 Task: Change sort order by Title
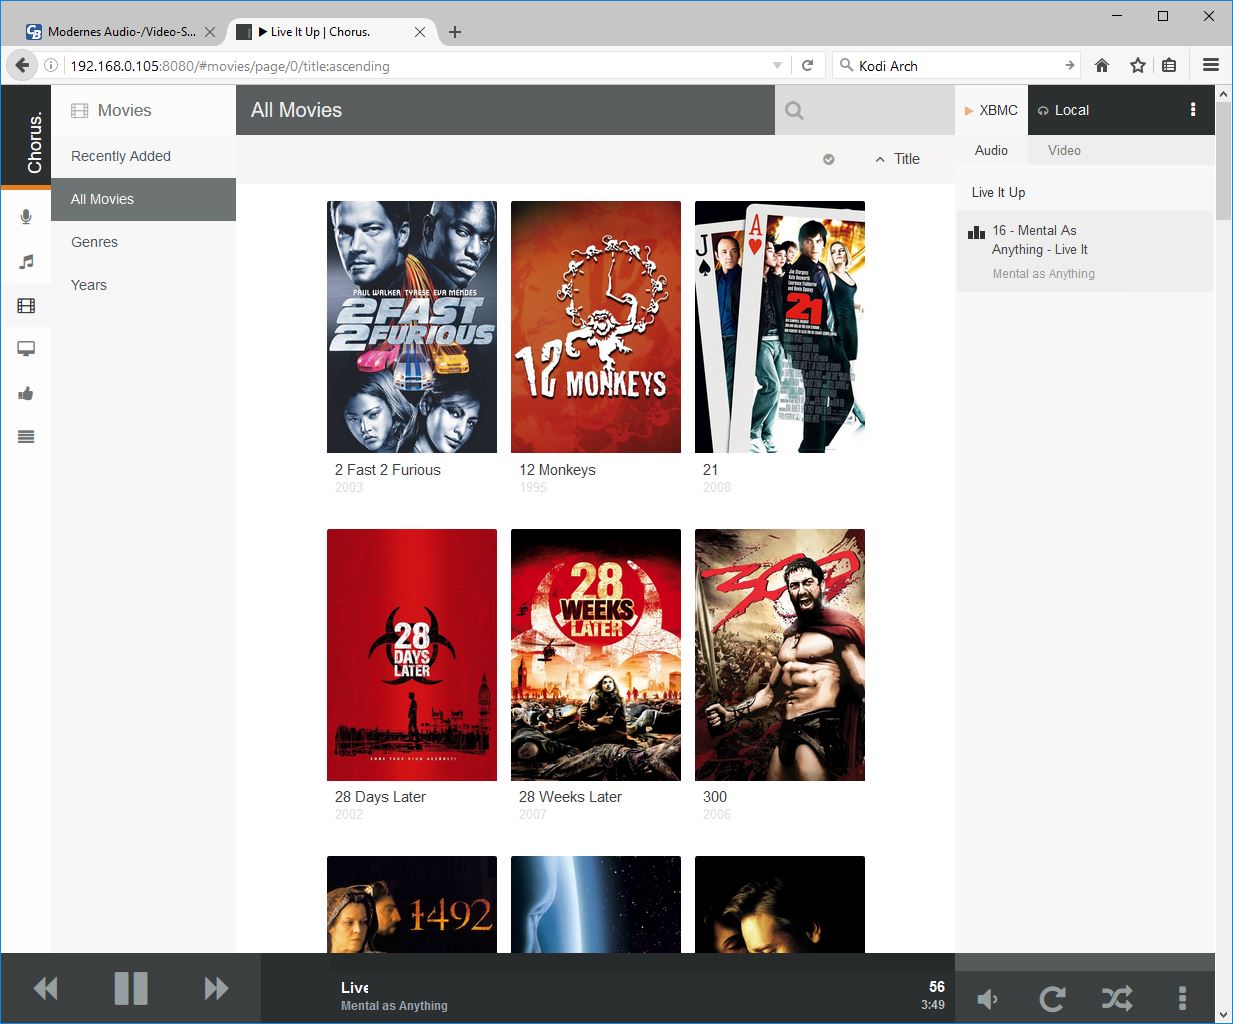(x=897, y=159)
